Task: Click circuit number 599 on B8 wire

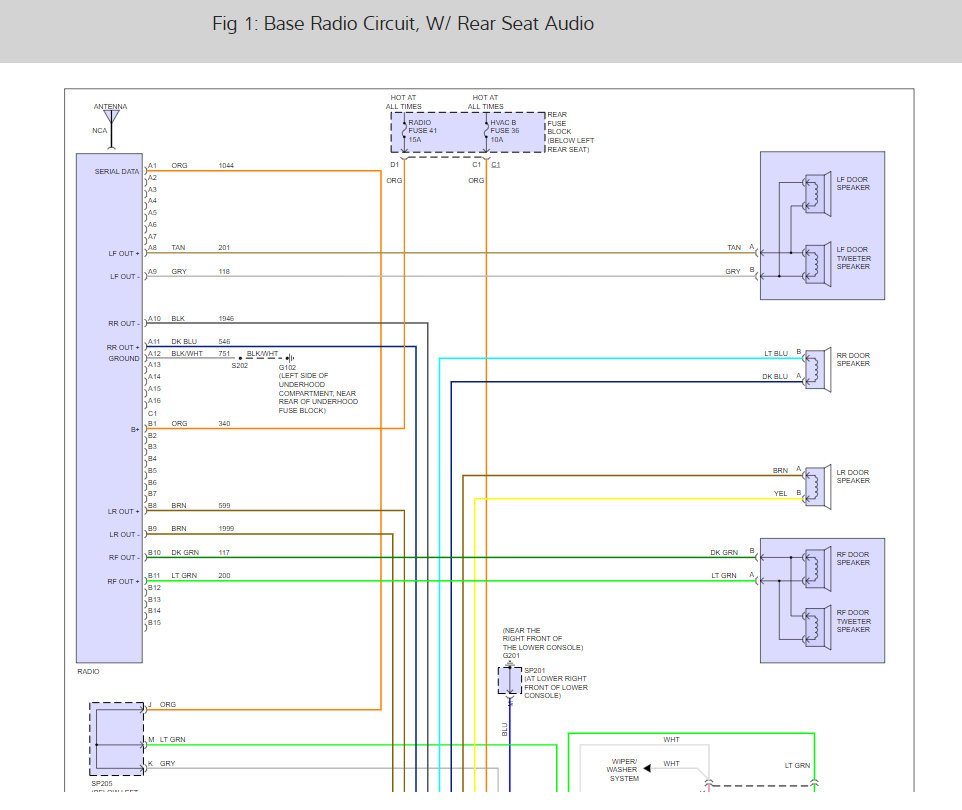Action: [224, 506]
